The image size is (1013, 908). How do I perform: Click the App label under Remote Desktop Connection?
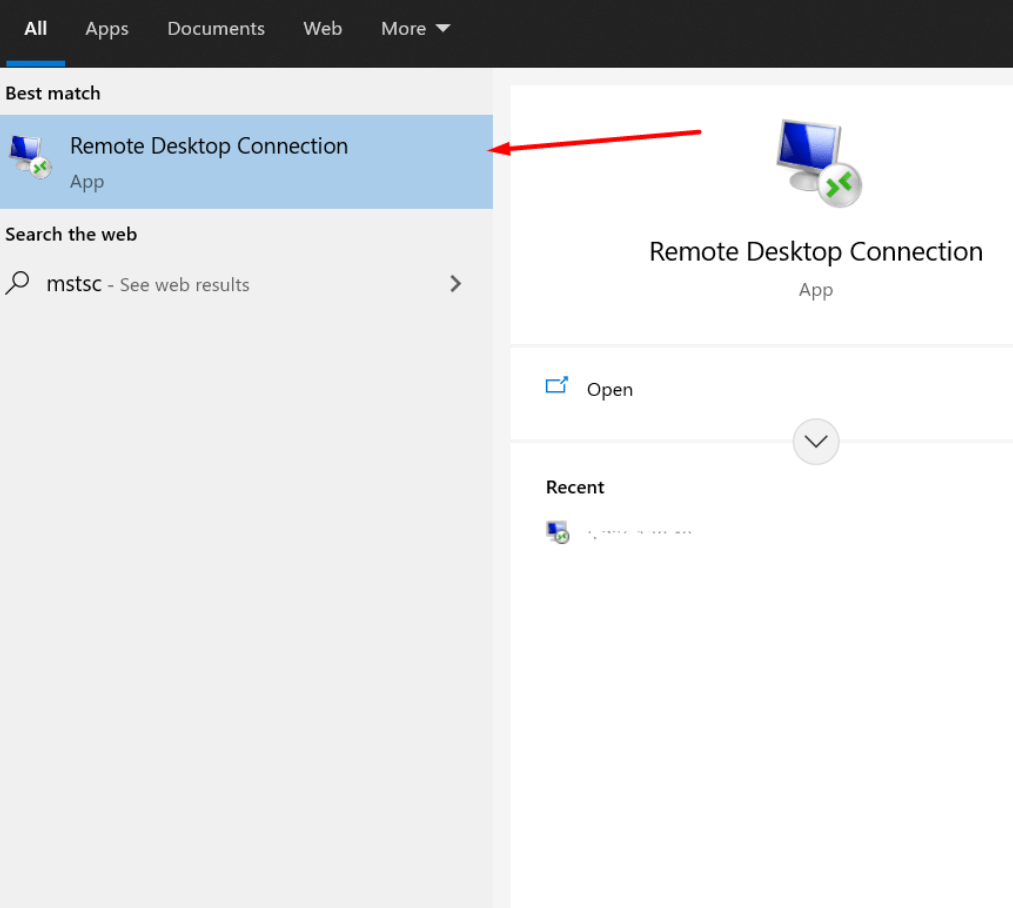(87, 181)
